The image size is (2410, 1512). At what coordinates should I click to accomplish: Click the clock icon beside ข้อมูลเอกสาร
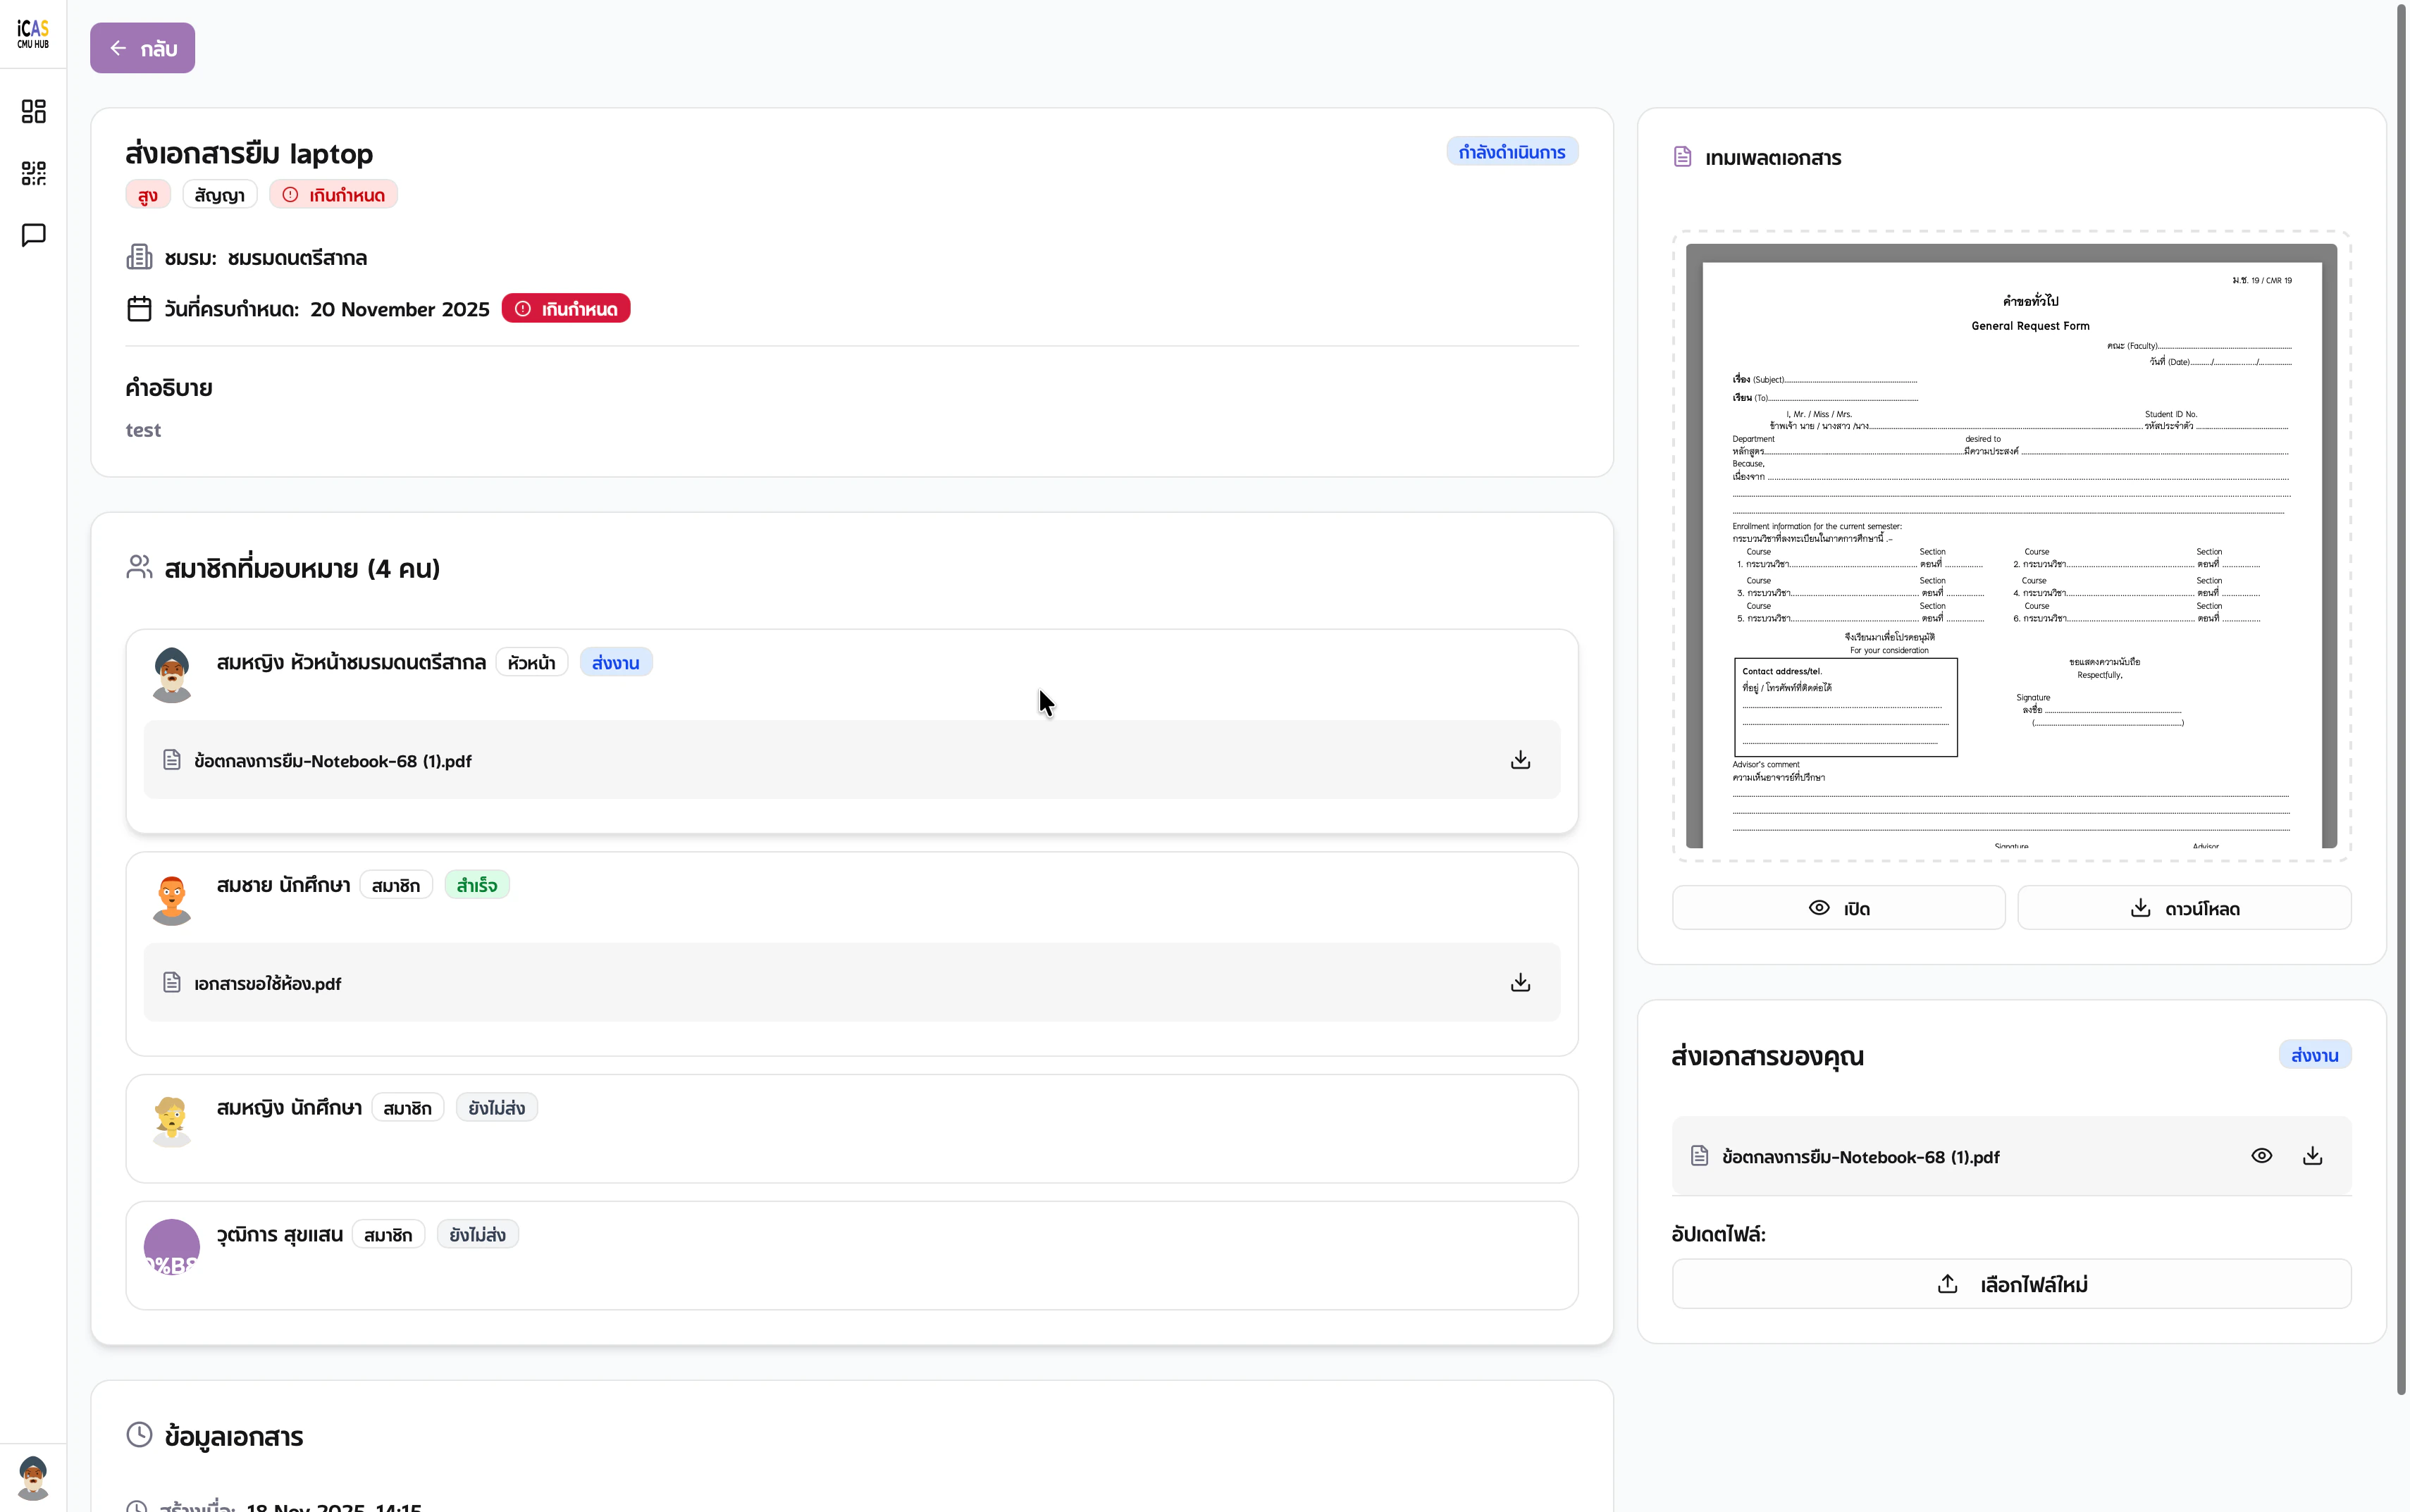[139, 1435]
